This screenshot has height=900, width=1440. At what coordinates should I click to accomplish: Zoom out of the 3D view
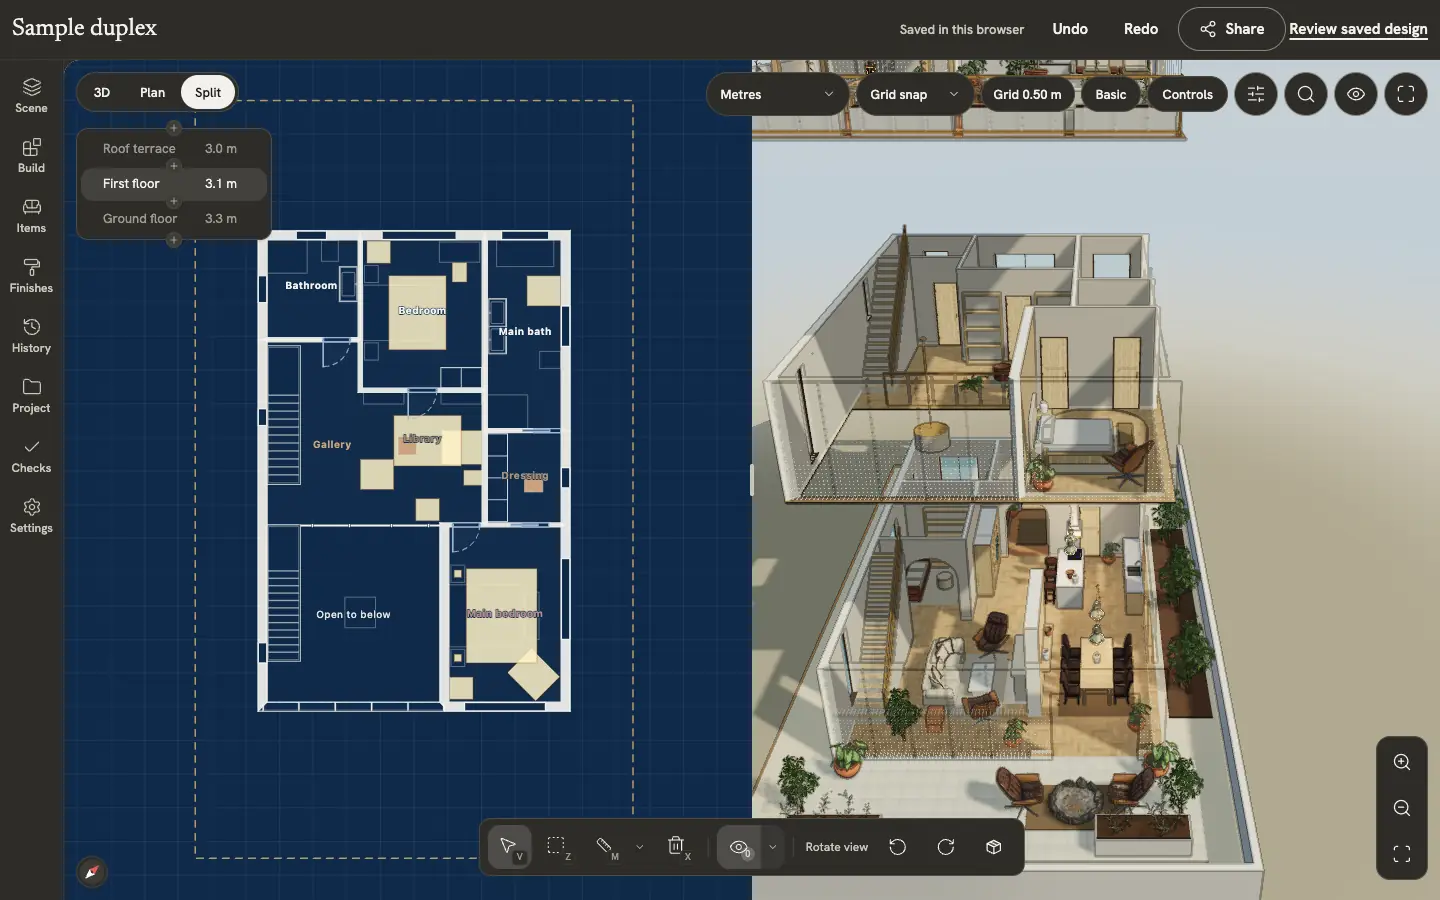[1402, 808]
